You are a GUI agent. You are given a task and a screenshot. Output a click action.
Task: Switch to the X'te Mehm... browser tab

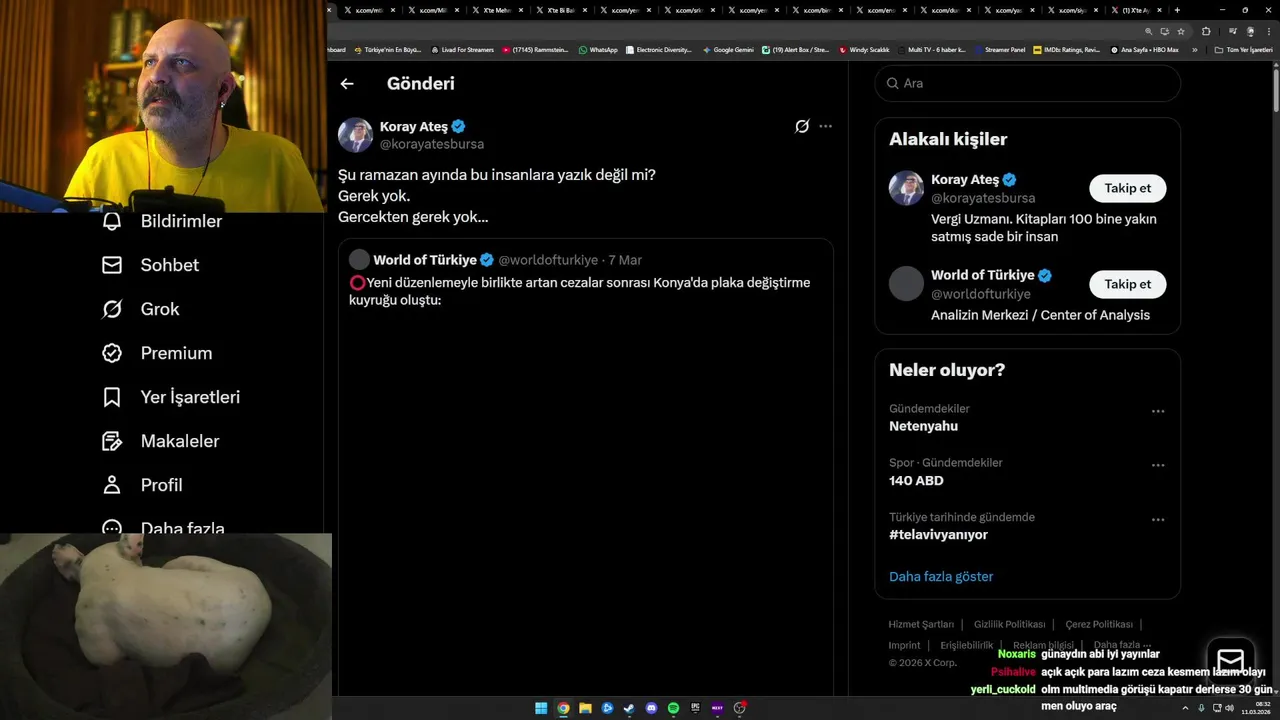497,10
